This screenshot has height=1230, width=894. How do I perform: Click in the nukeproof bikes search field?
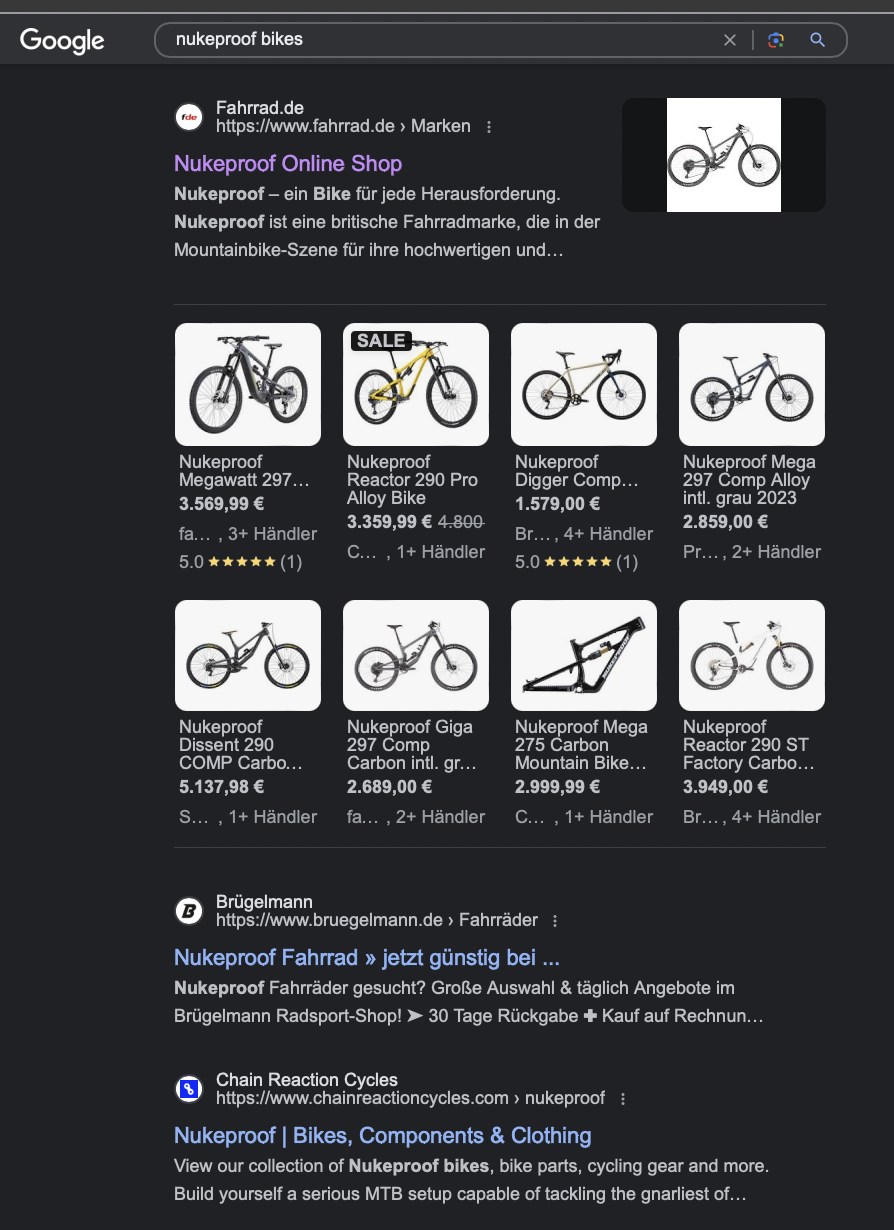pyautogui.click(x=440, y=40)
